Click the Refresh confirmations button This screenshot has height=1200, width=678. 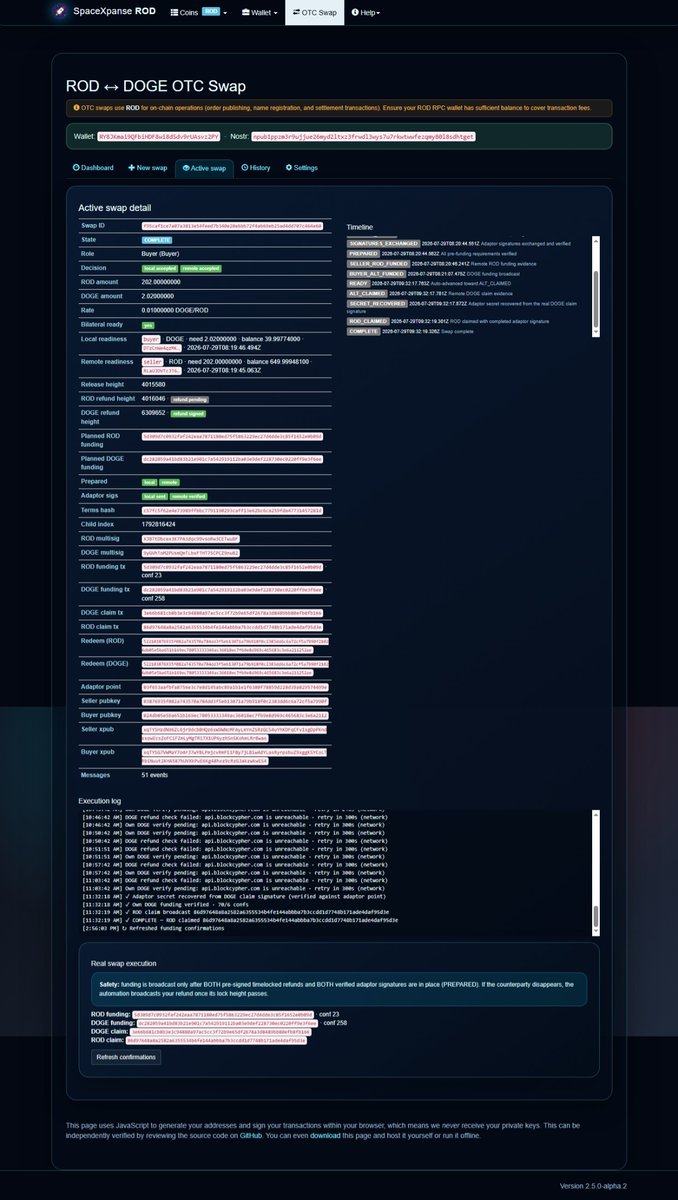click(126, 1057)
